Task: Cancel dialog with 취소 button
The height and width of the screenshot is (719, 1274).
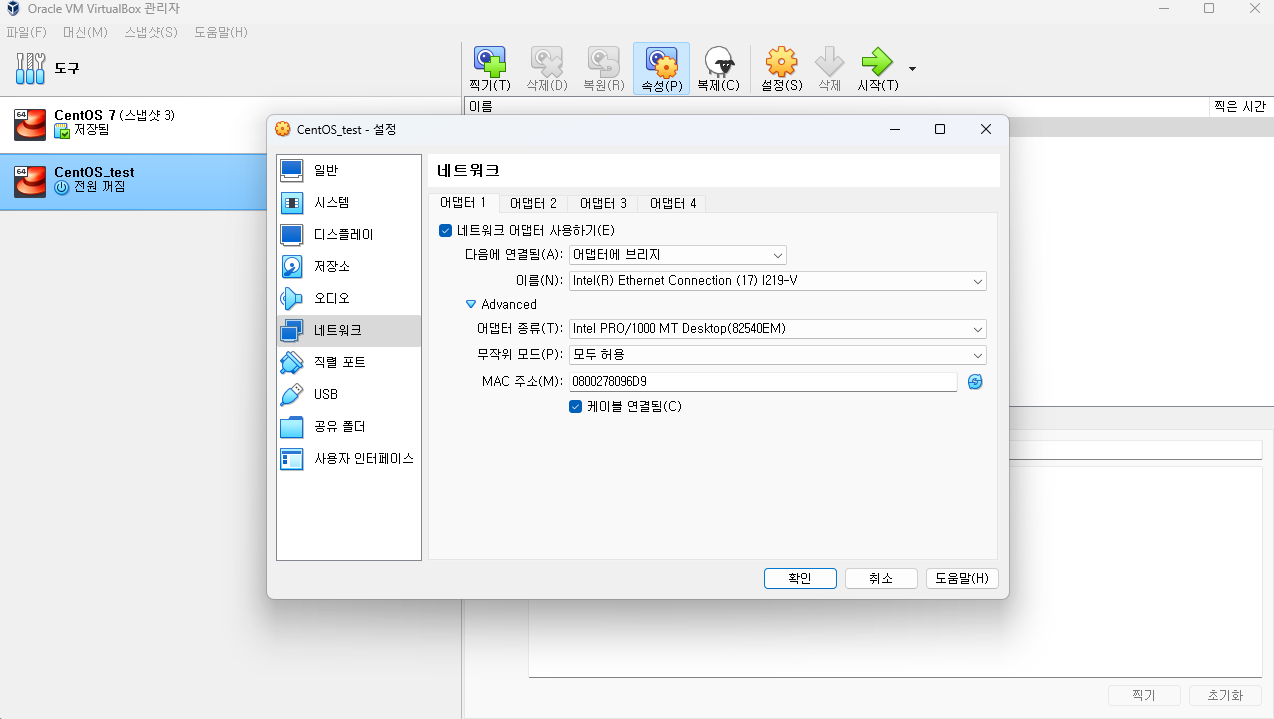Action: coord(881,578)
